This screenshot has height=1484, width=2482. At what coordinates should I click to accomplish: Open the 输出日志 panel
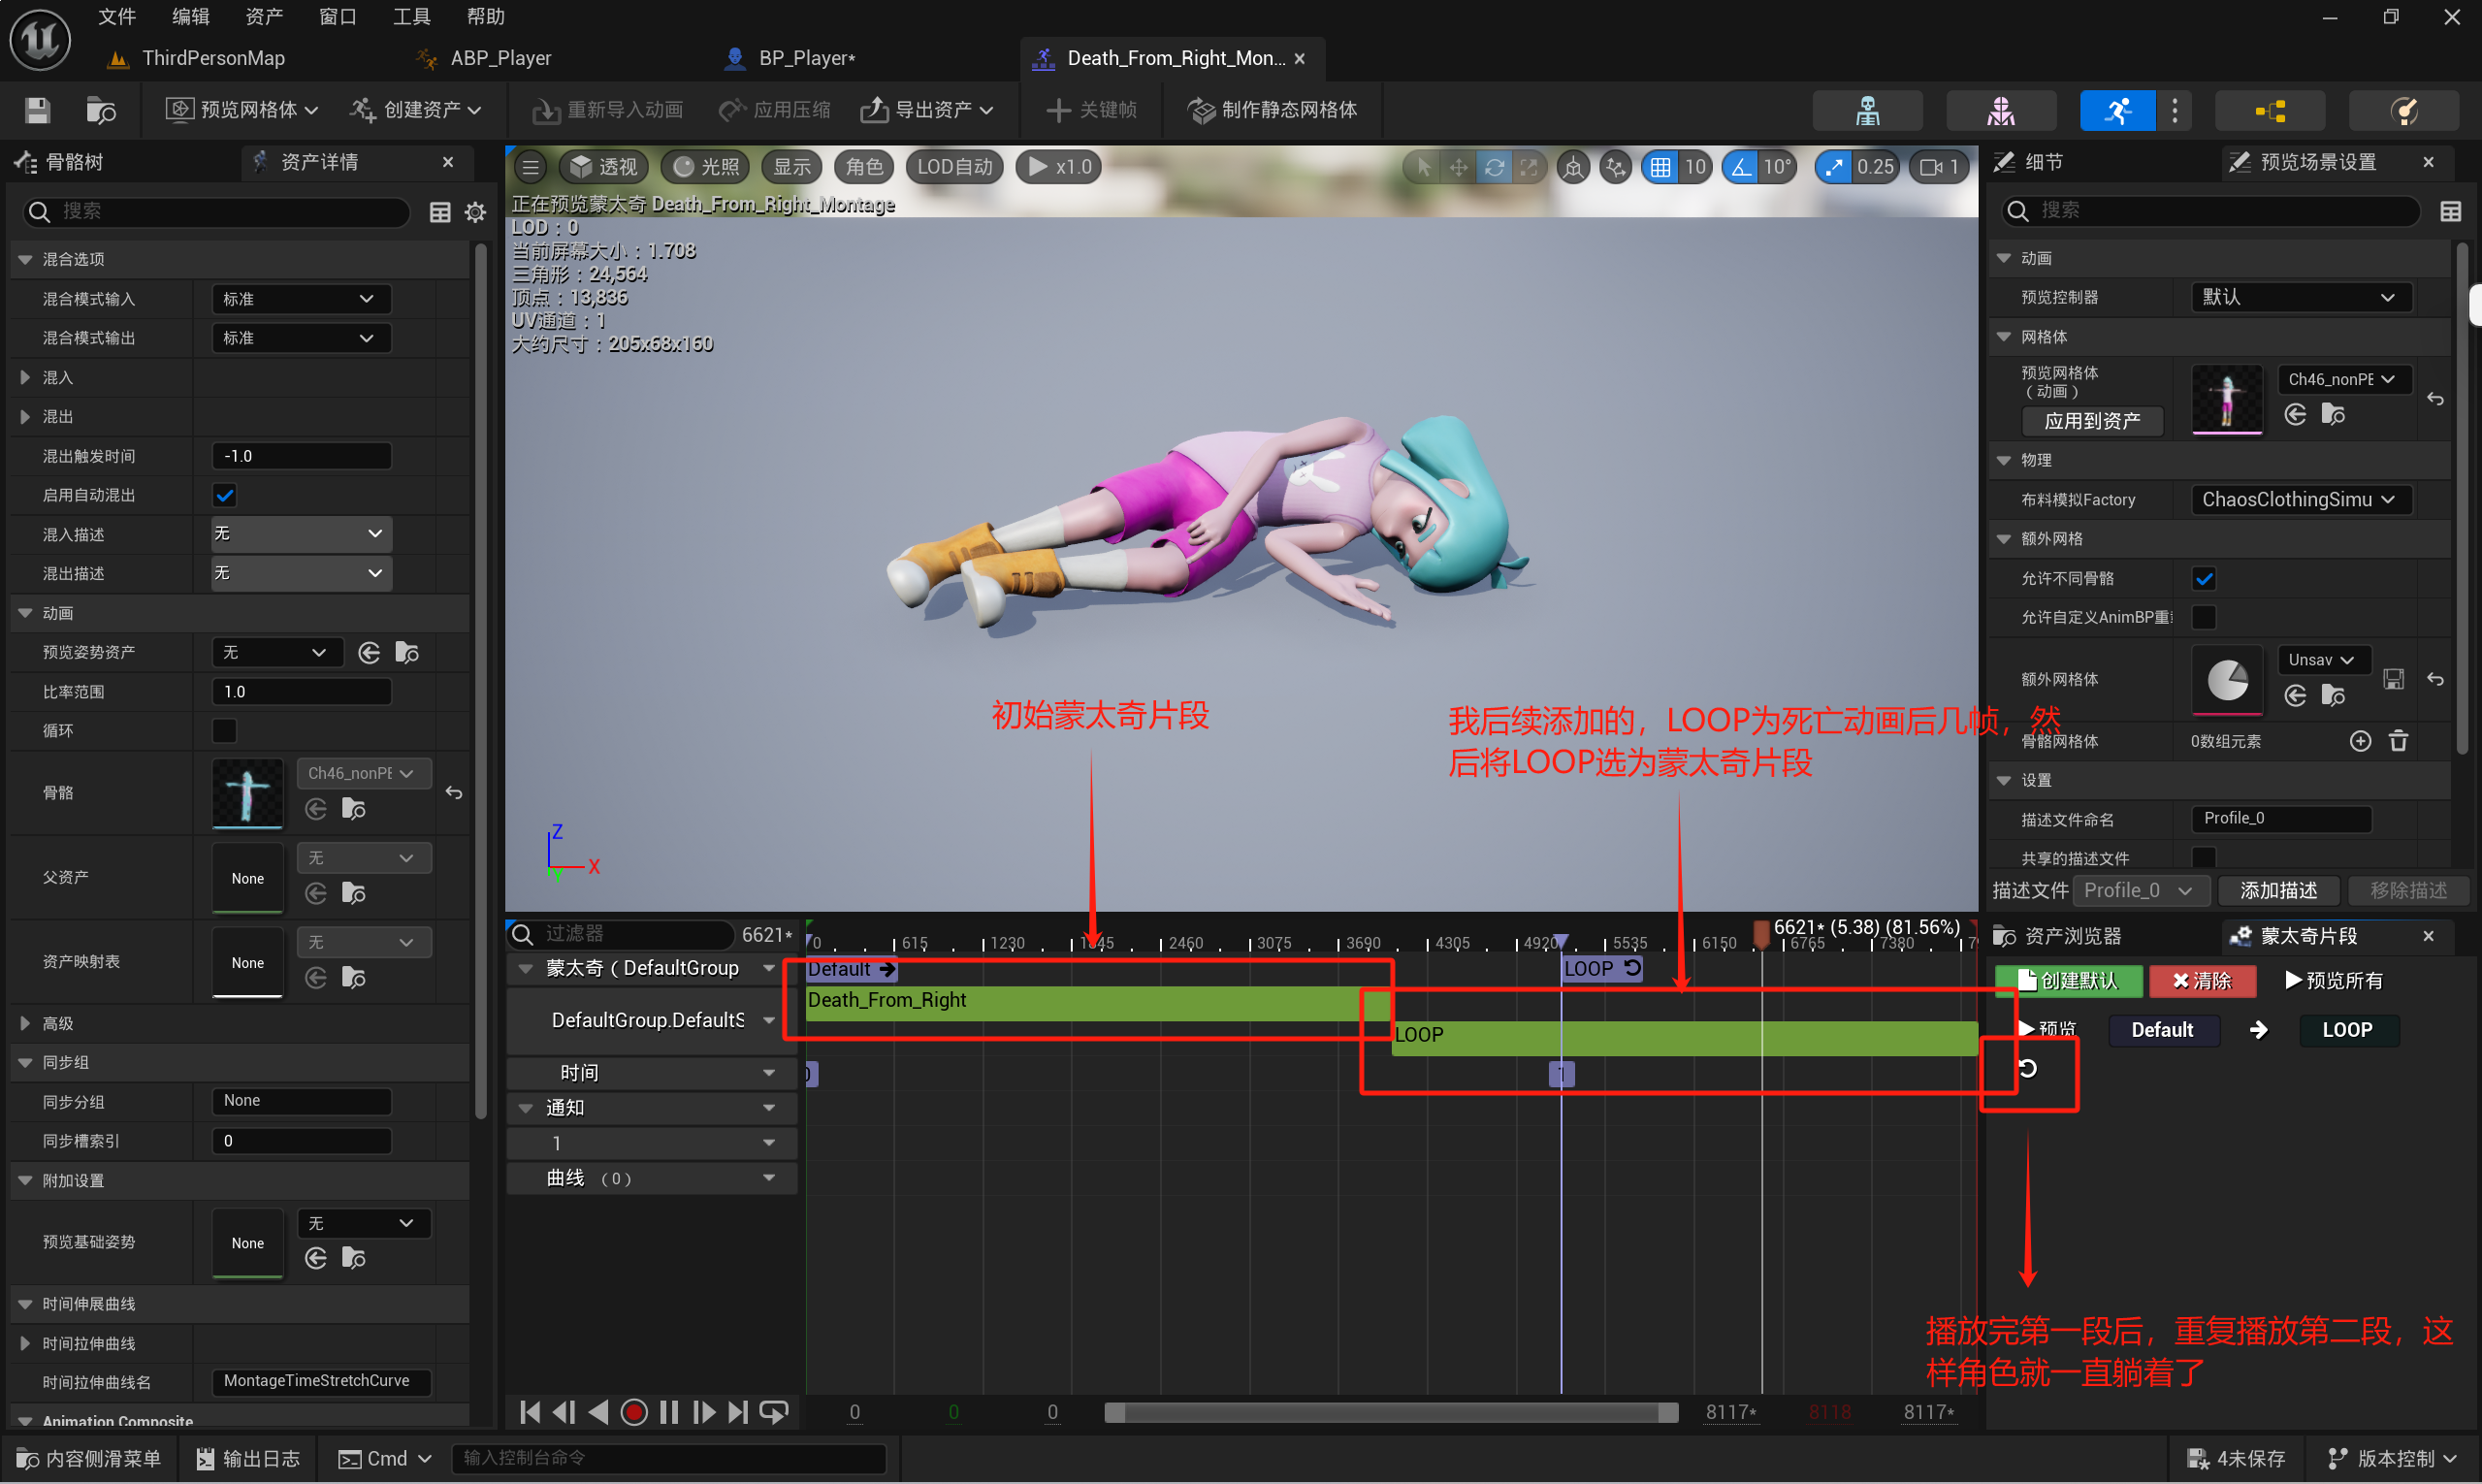(x=249, y=1459)
